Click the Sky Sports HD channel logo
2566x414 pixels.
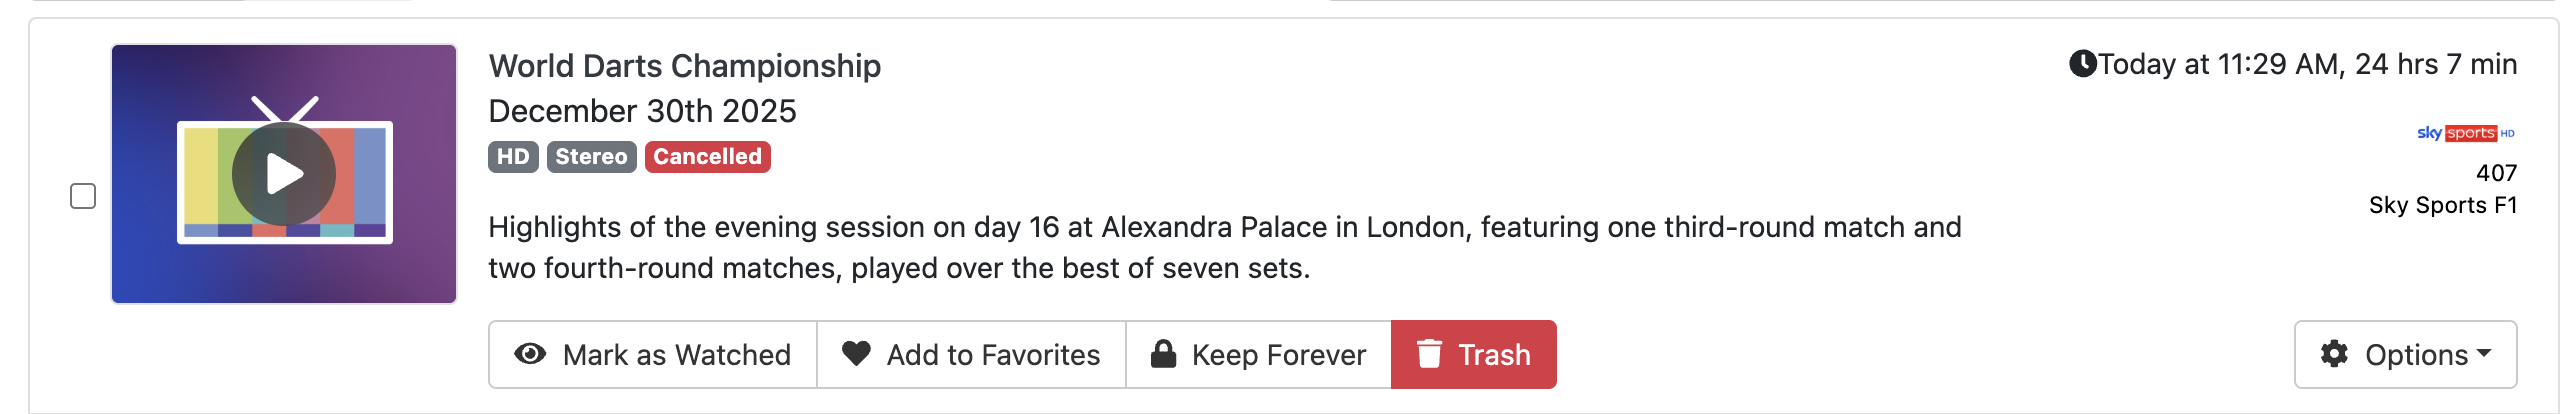2465,133
